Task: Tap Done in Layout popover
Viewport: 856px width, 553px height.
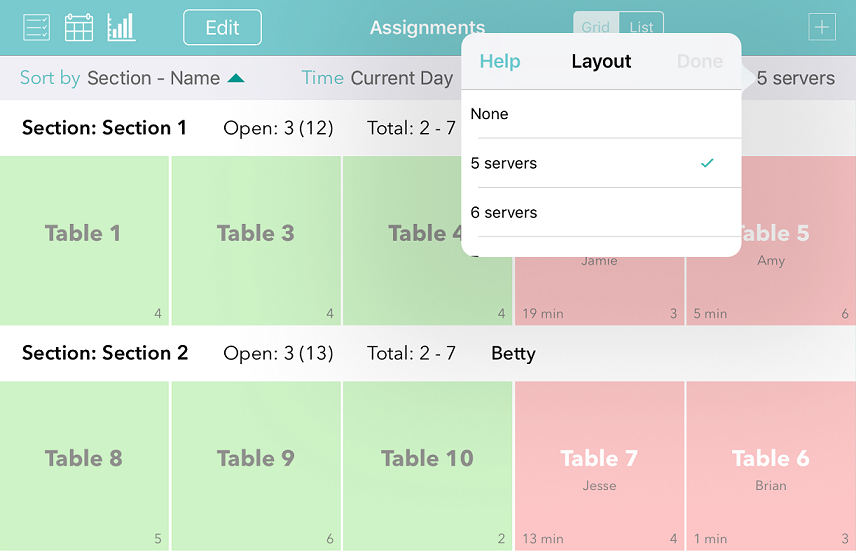Action: point(700,61)
